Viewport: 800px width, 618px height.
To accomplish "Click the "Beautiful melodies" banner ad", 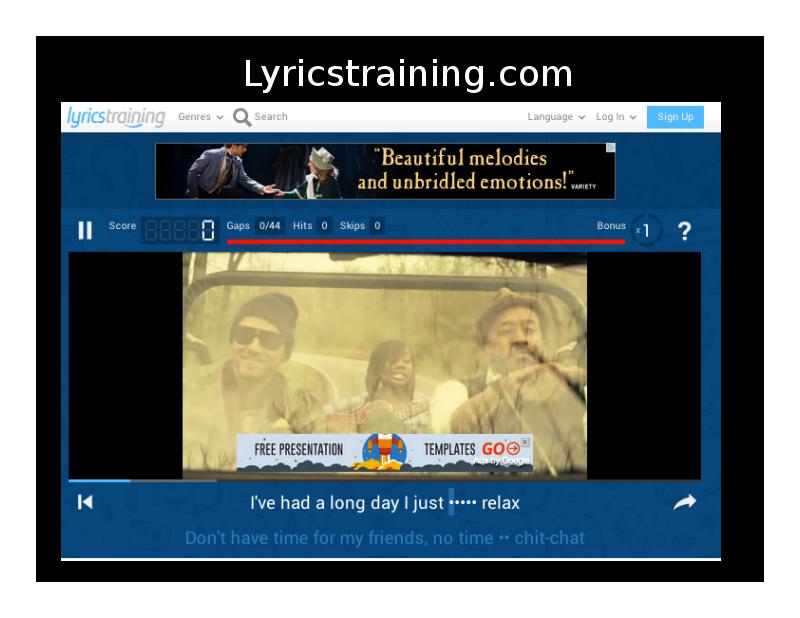I will 385,171.
